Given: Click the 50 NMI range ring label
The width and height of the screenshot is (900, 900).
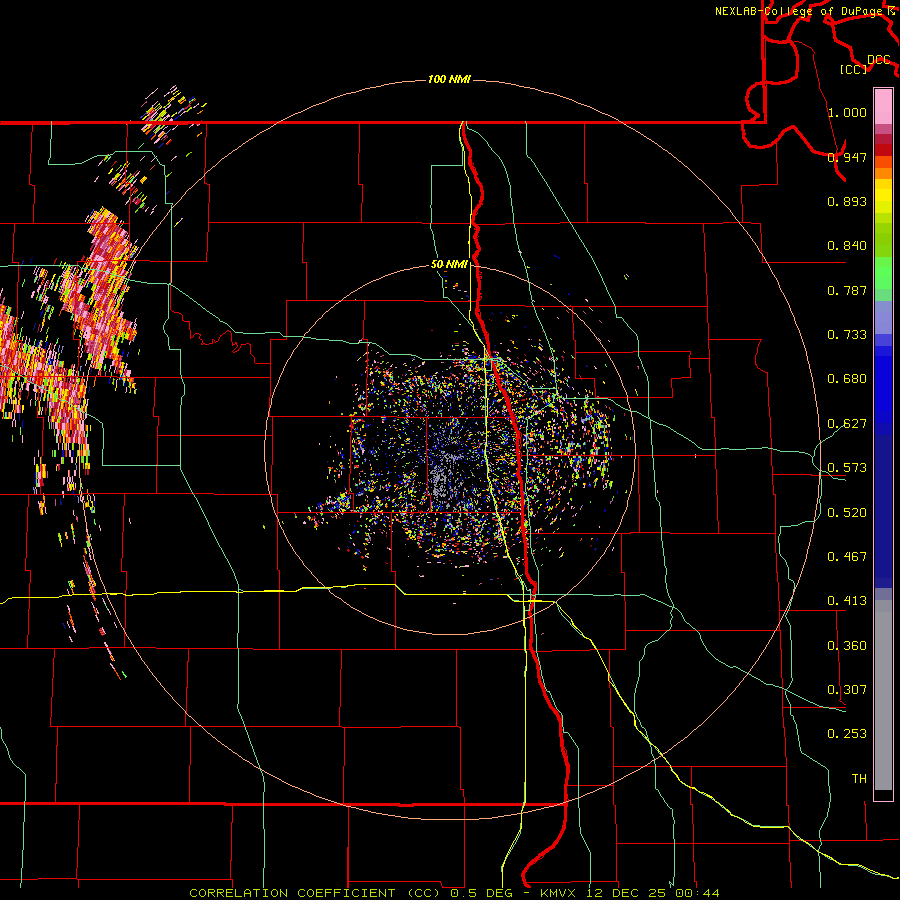Looking at the screenshot, I should [x=449, y=264].
